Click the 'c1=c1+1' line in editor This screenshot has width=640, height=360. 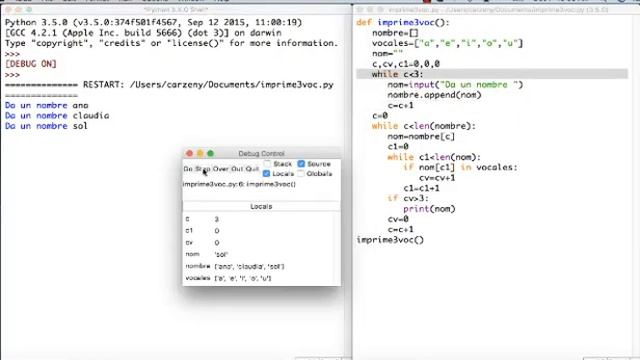click(x=421, y=188)
